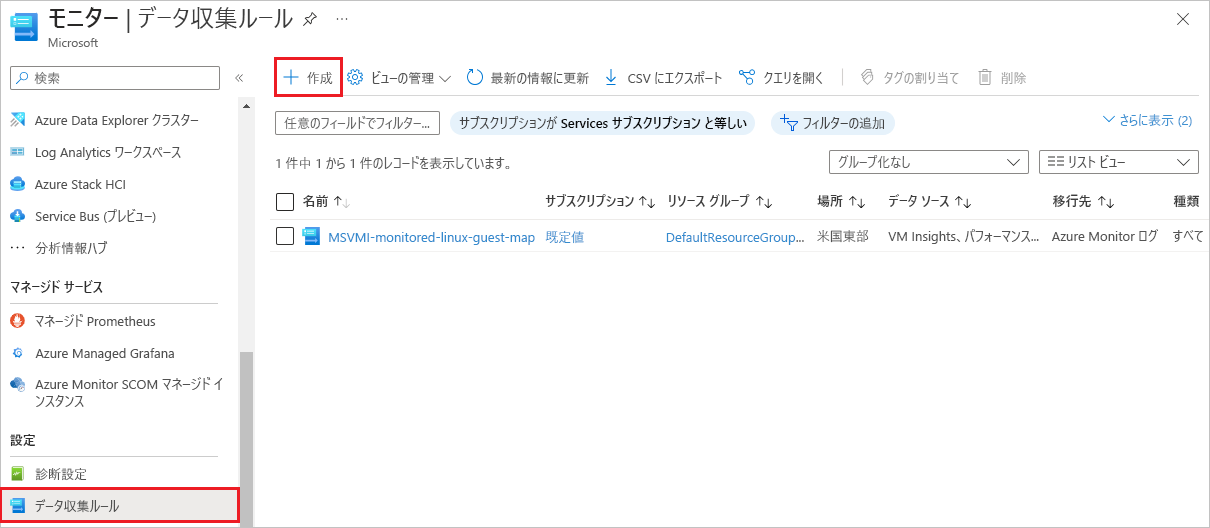Click the SCOM managed instance icon

[17, 384]
